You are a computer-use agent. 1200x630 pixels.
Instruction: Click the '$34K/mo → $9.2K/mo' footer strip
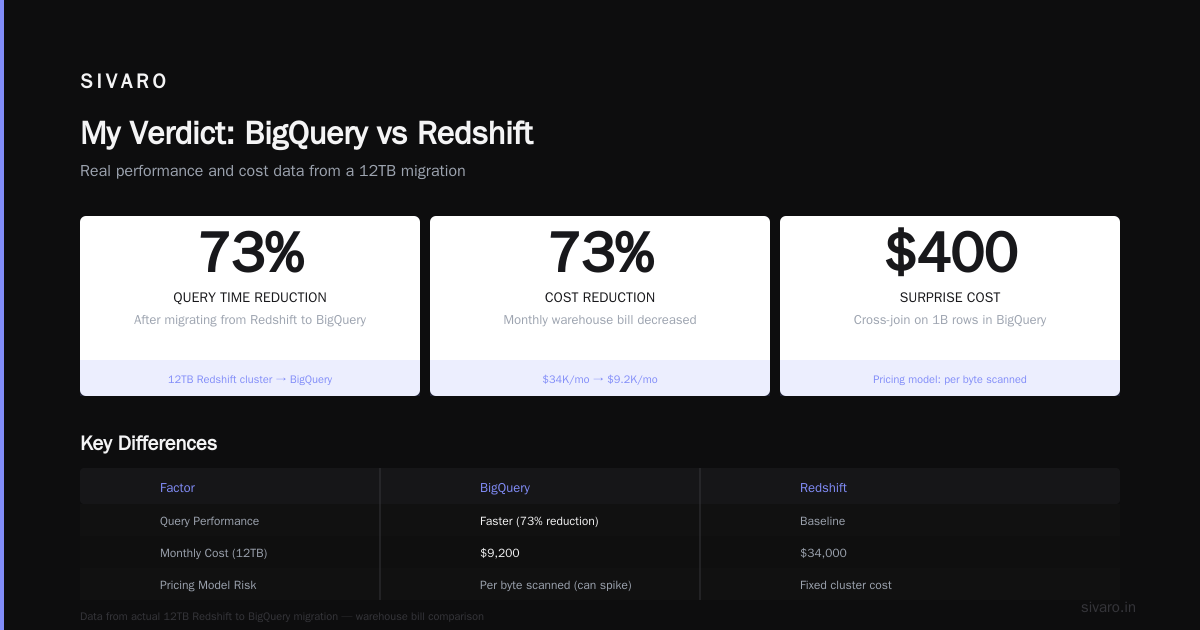600,379
